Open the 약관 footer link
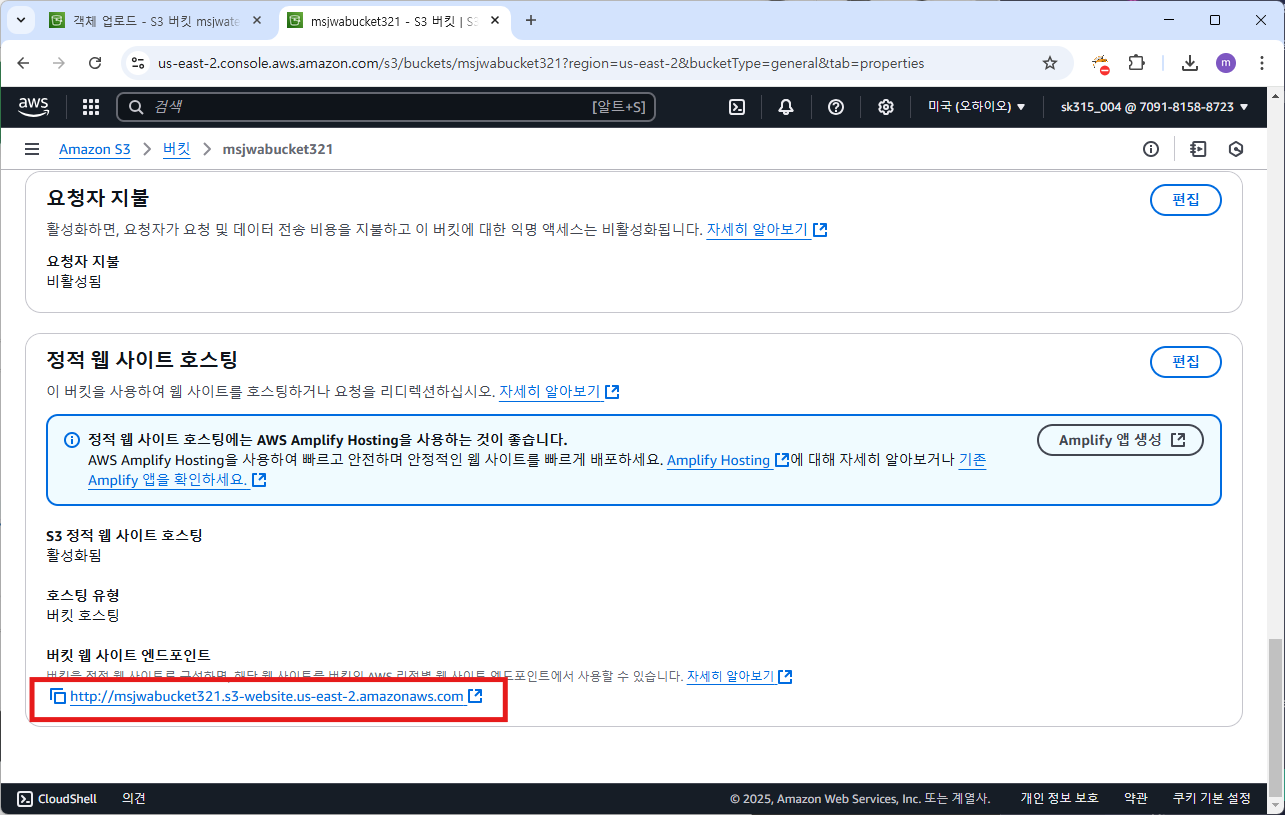 click(x=1136, y=798)
